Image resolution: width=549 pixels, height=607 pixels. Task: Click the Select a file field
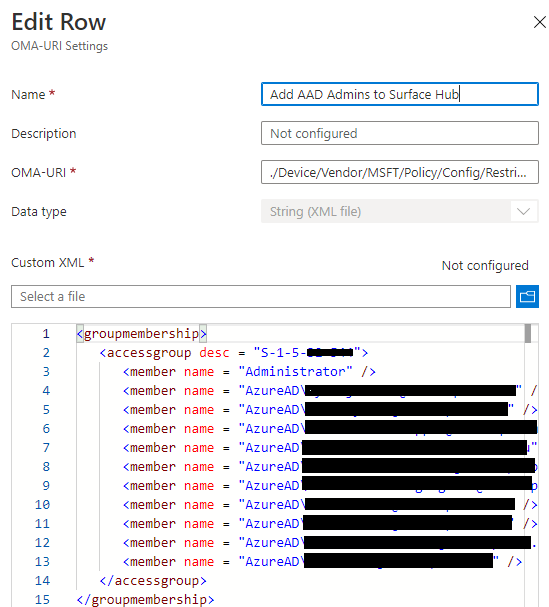coord(261,297)
